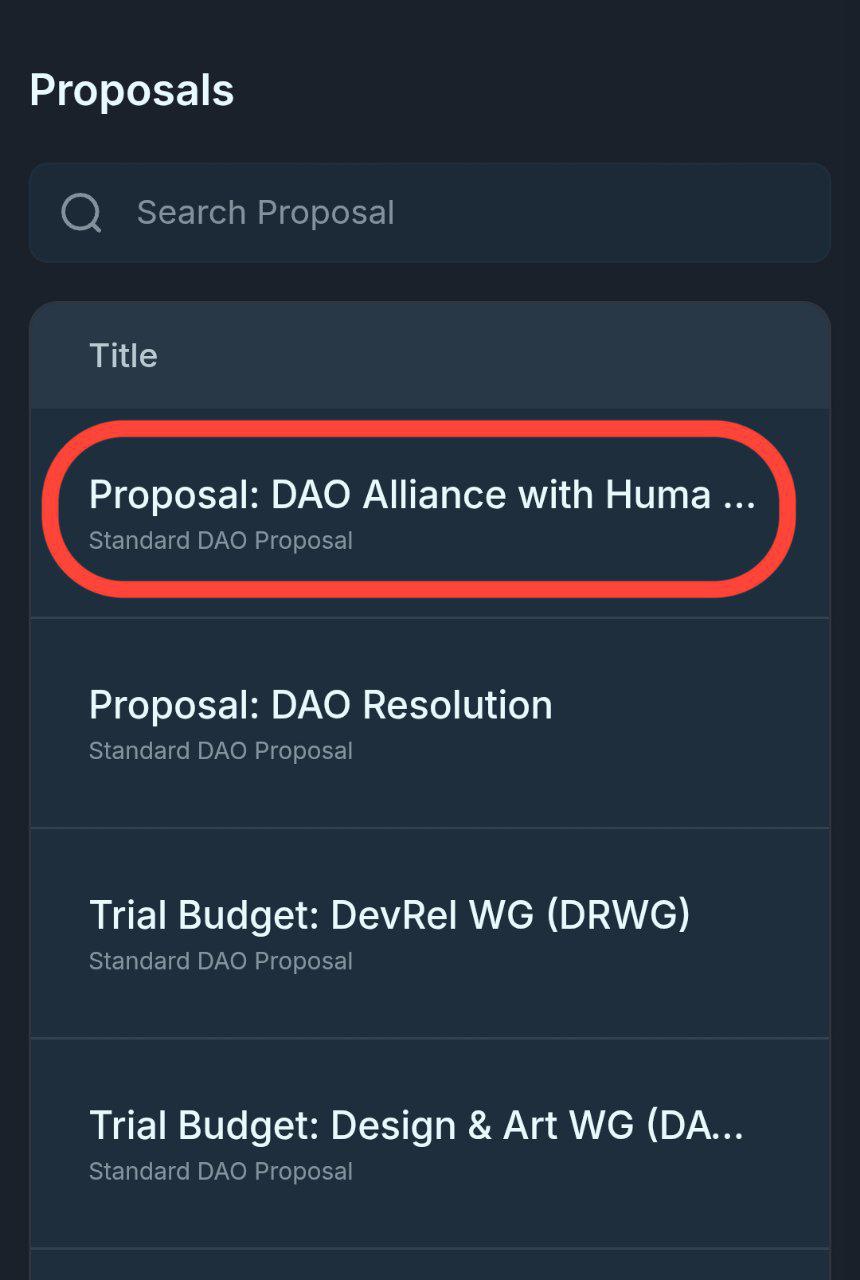Click Standard DAO Proposal label under DAO Alliance
The image size is (860, 1280).
[x=220, y=541]
